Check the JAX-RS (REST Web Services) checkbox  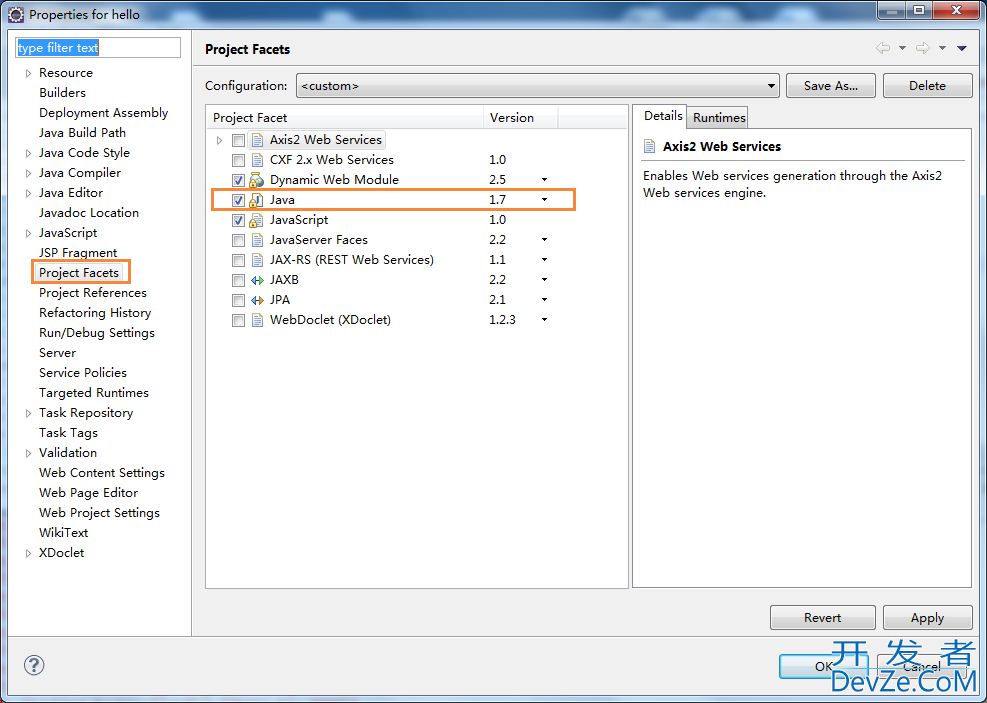tap(239, 260)
